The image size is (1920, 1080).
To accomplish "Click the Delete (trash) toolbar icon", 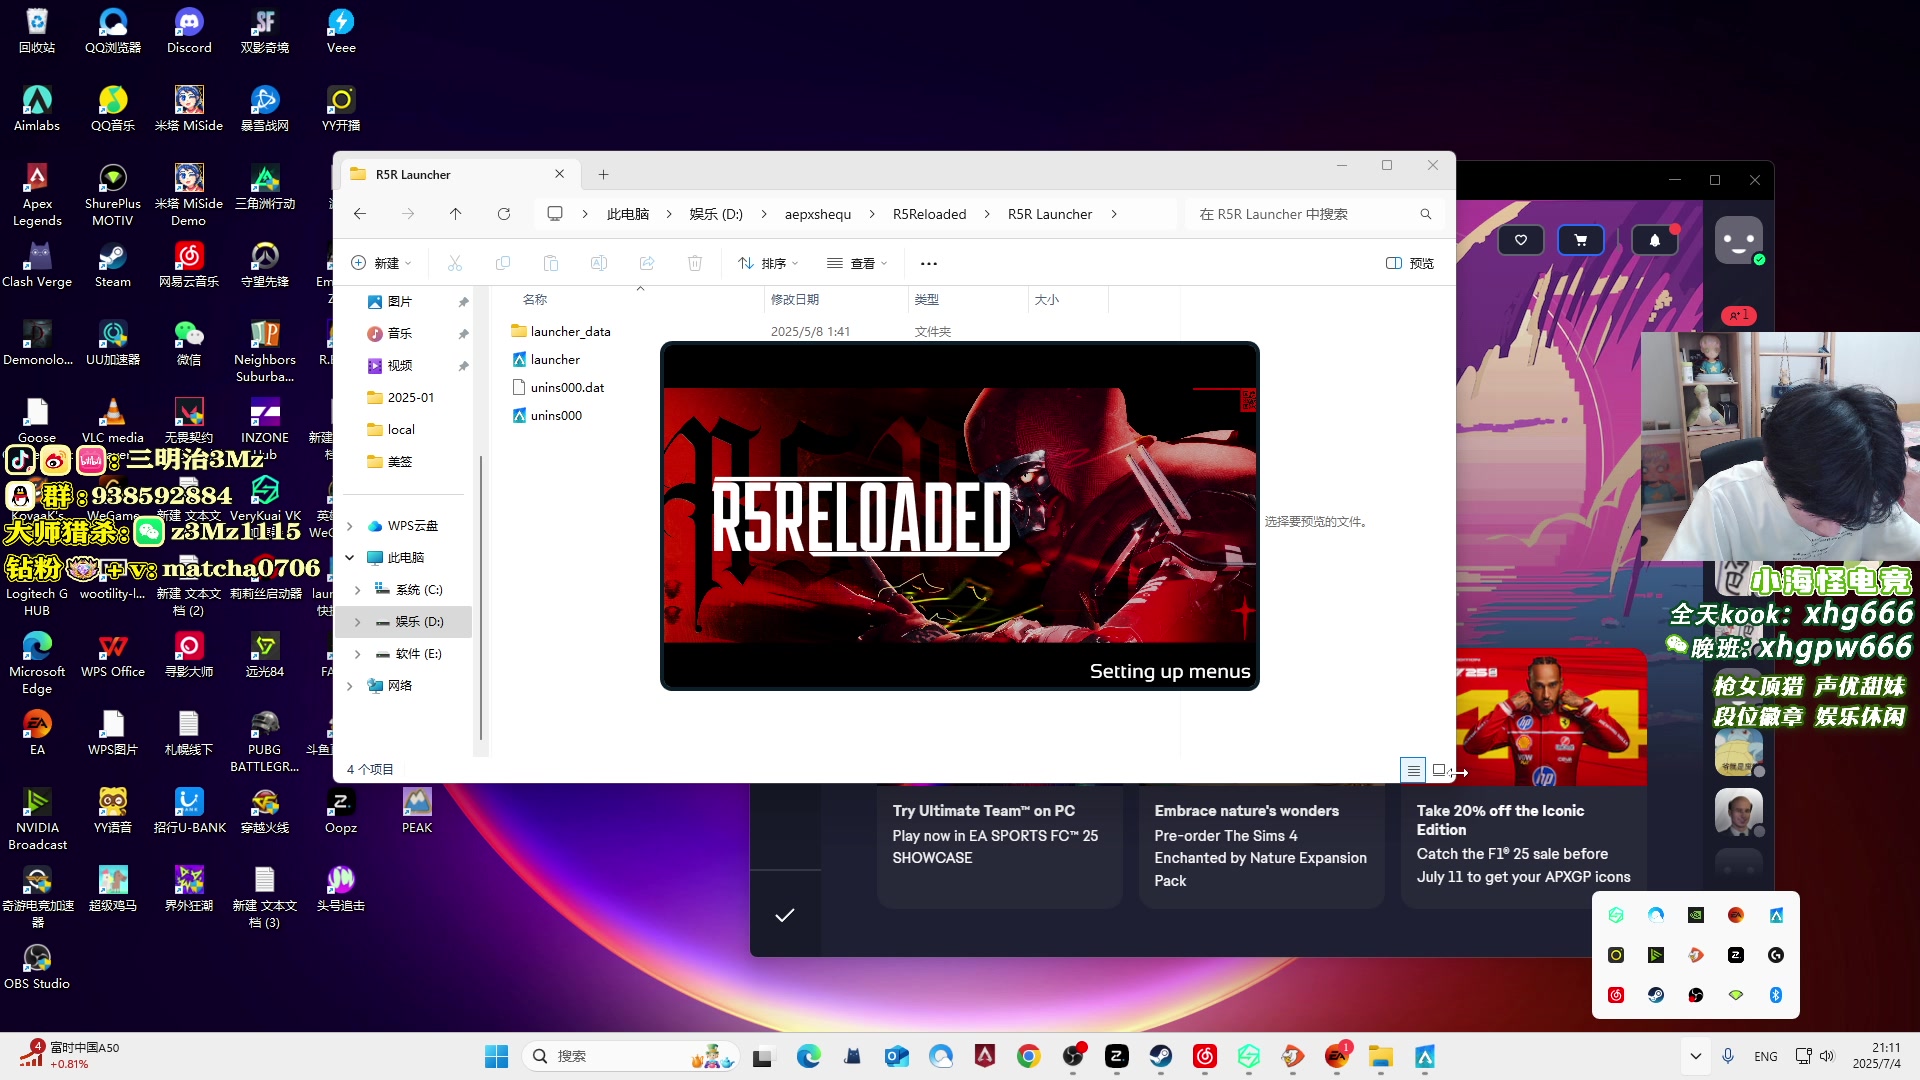I will coord(695,263).
